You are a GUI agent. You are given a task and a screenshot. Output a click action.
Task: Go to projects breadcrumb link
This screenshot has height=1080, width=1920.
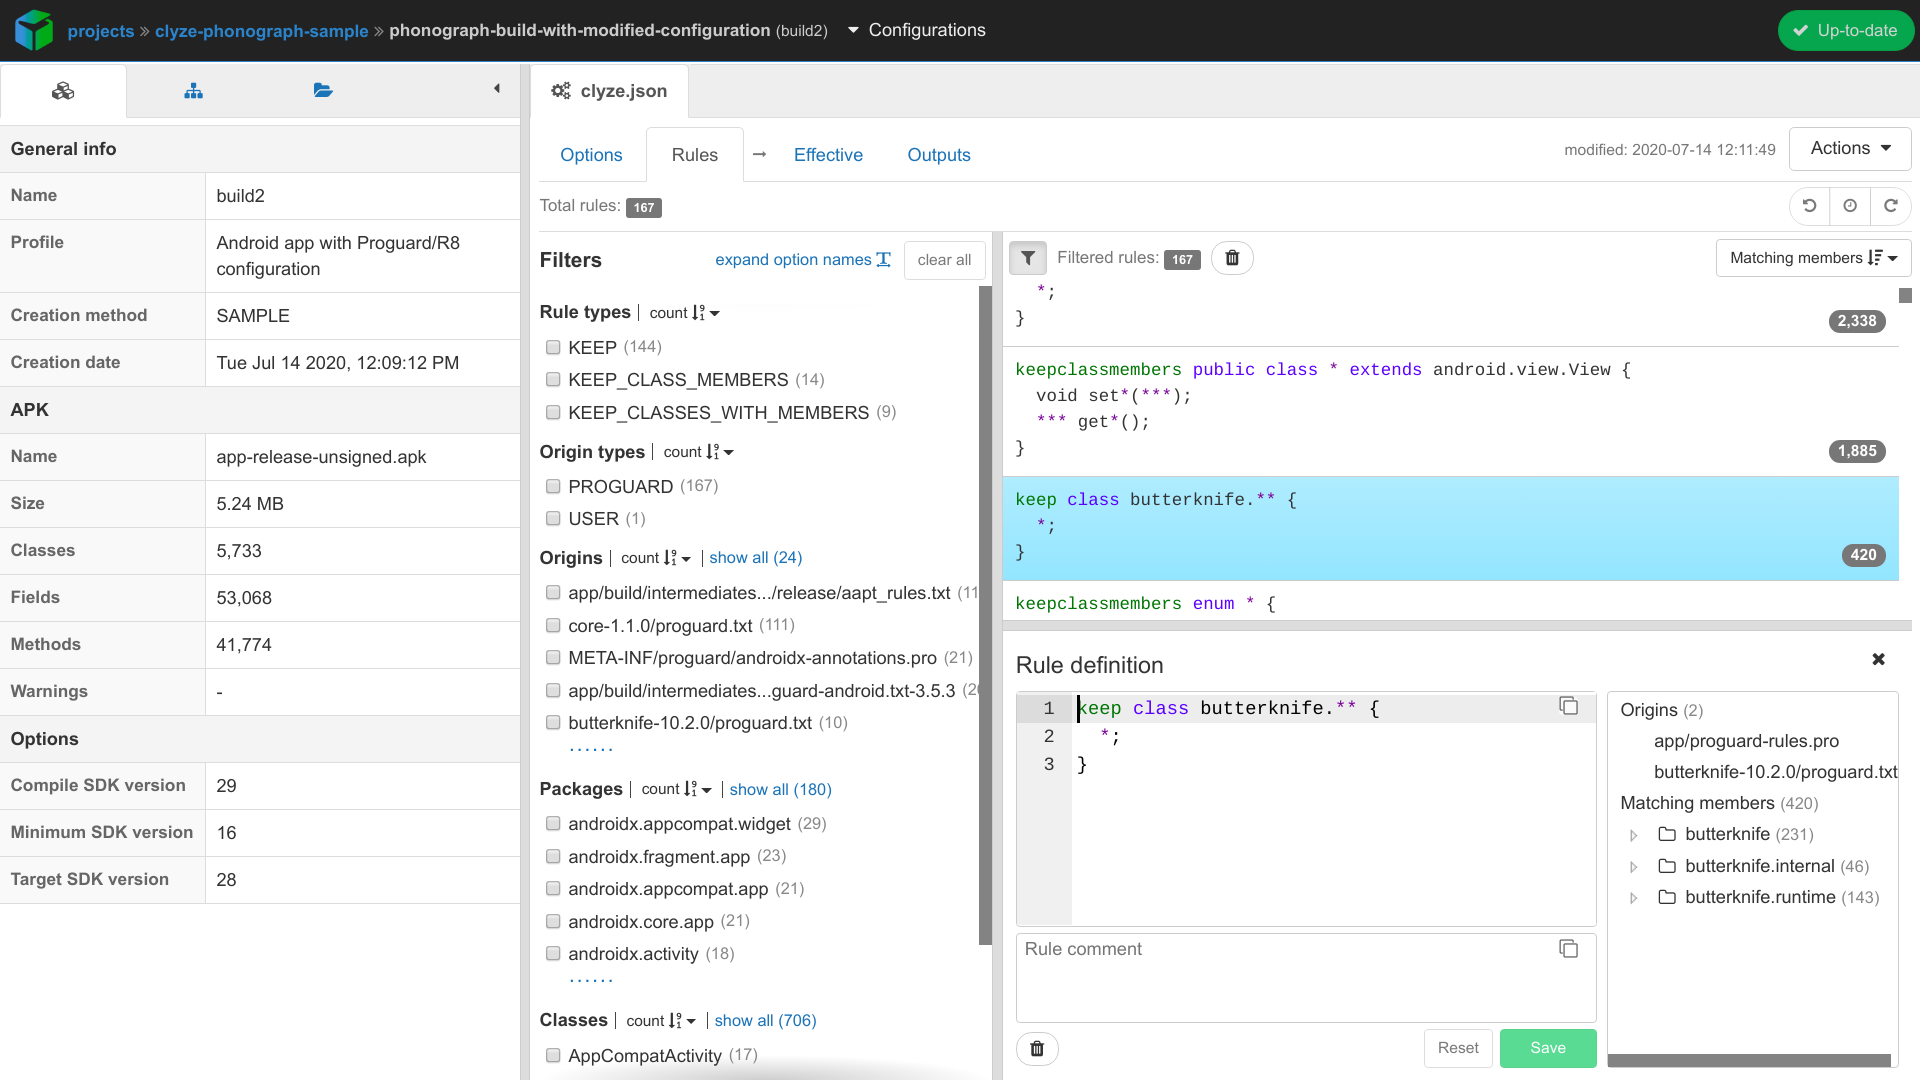tap(100, 31)
